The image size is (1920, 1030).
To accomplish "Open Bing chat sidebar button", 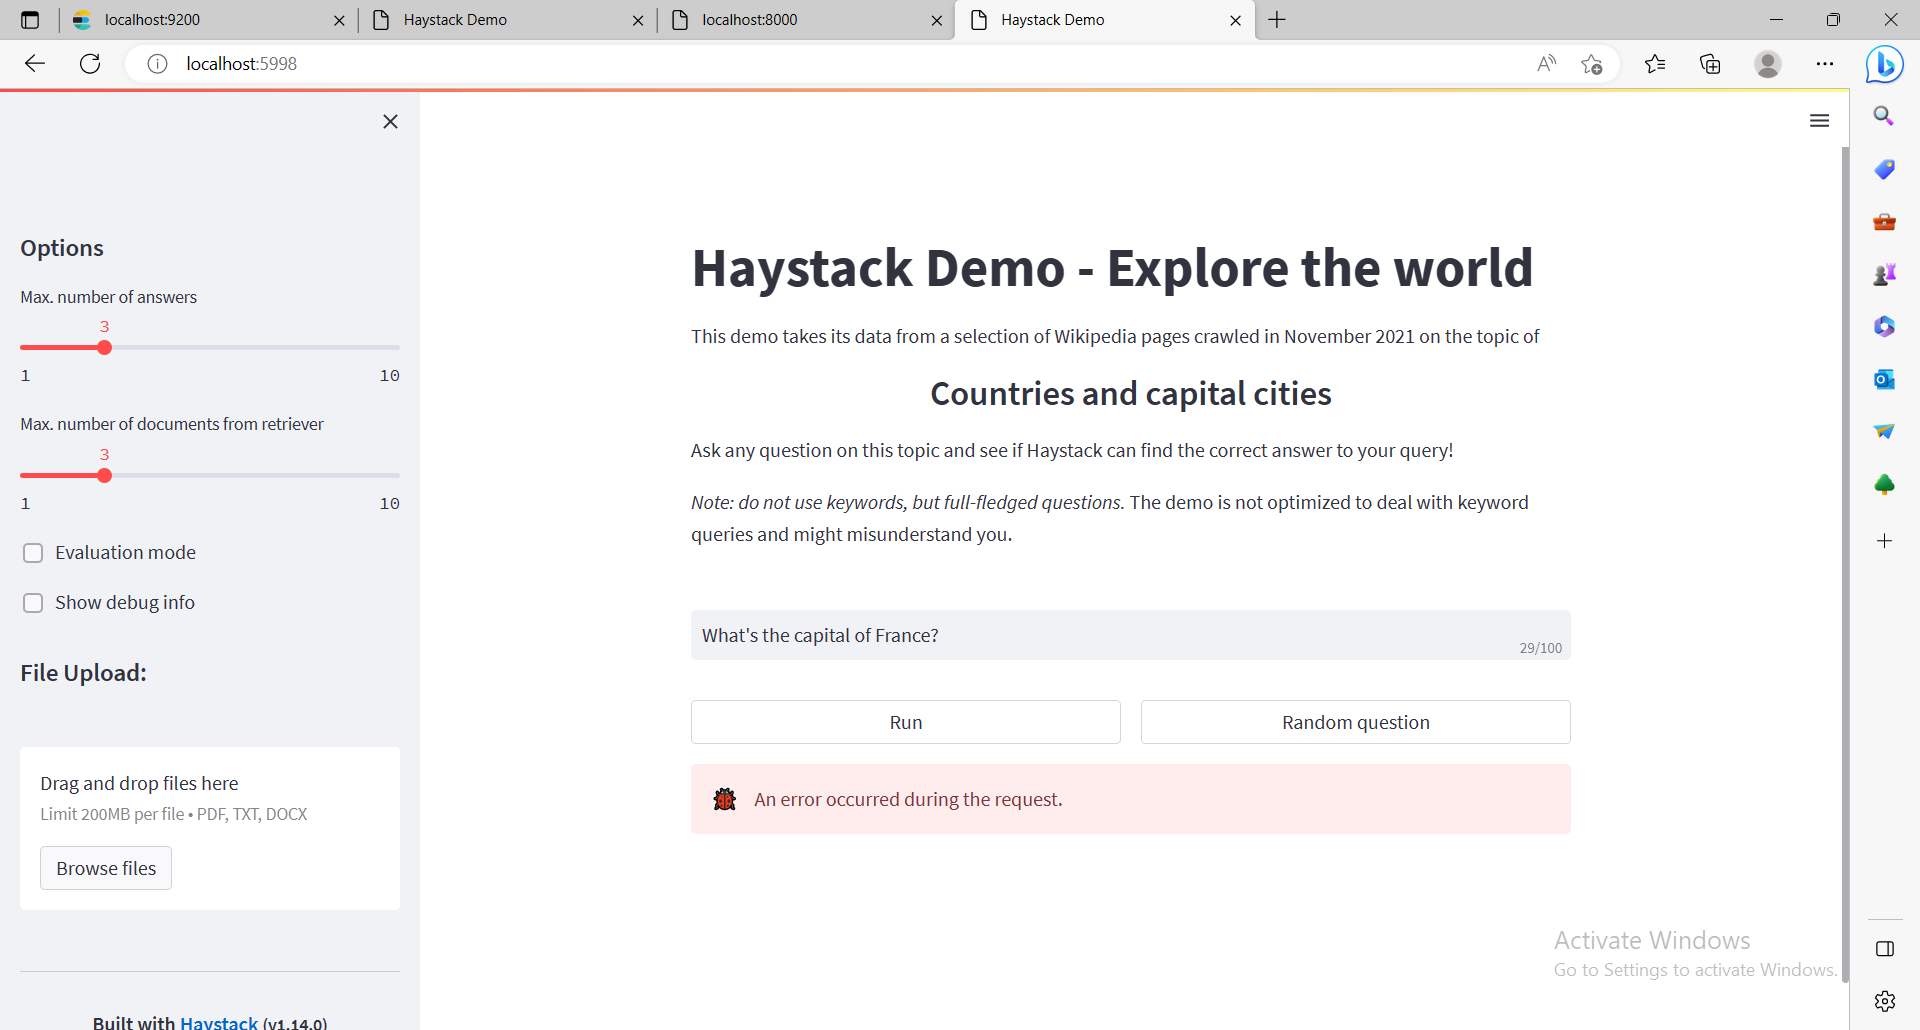I will [1885, 64].
